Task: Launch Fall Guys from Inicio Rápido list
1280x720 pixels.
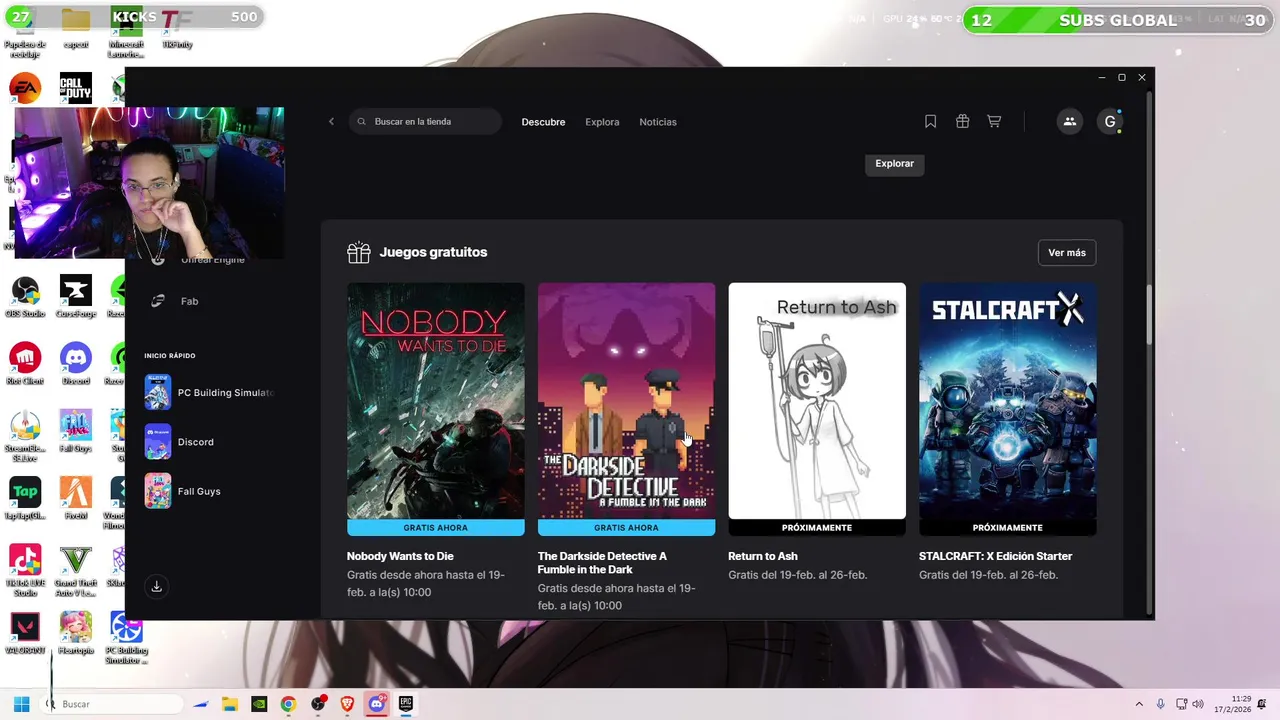Action: (x=183, y=491)
